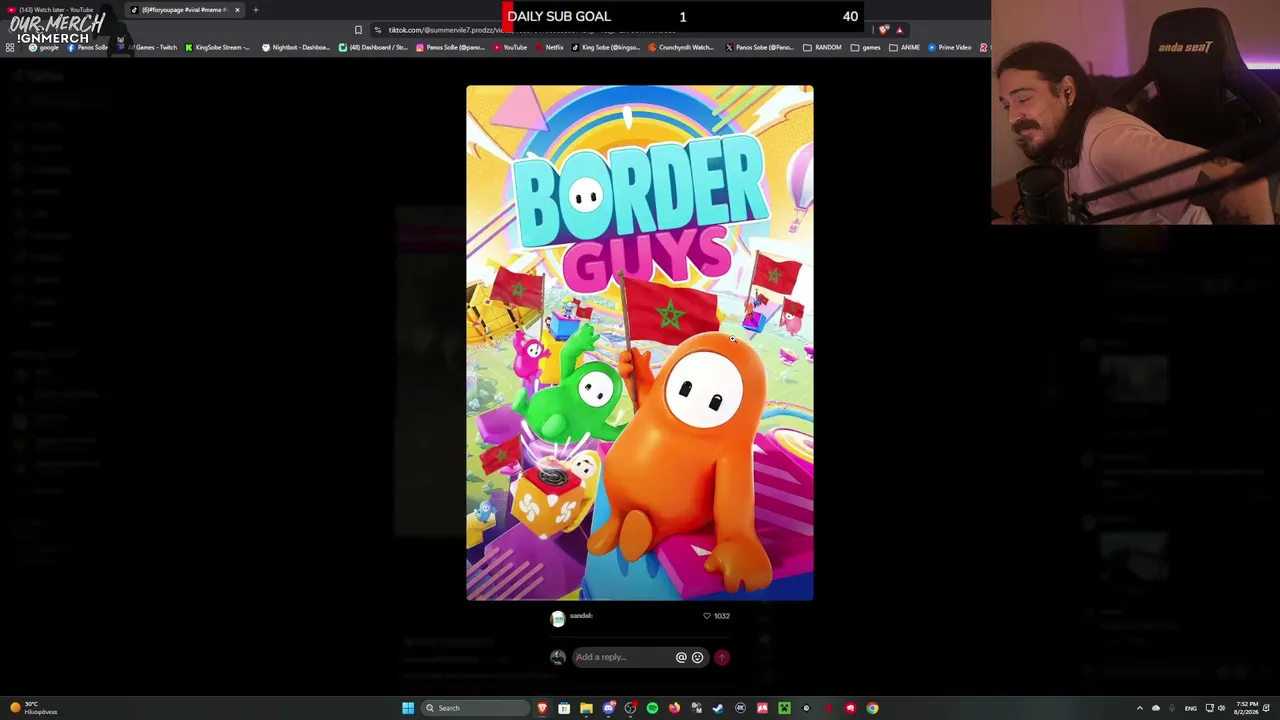
Task: Show hidden system tray icons
Action: [x=1139, y=708]
